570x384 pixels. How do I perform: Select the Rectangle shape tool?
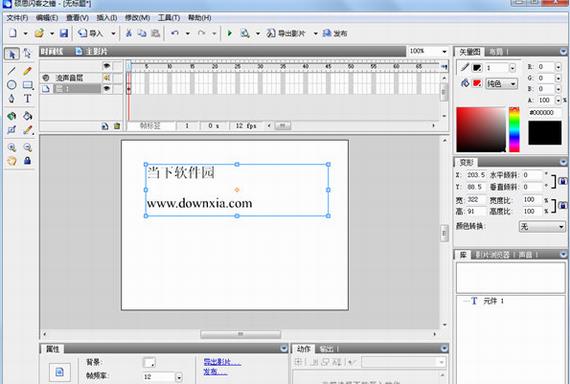(x=28, y=85)
